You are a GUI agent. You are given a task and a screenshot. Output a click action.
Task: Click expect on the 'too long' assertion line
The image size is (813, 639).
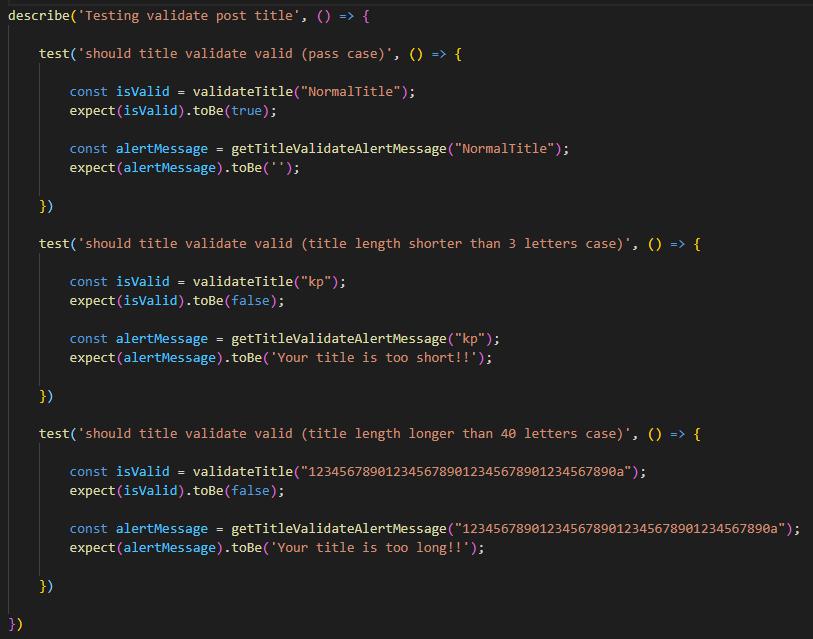coord(92,547)
